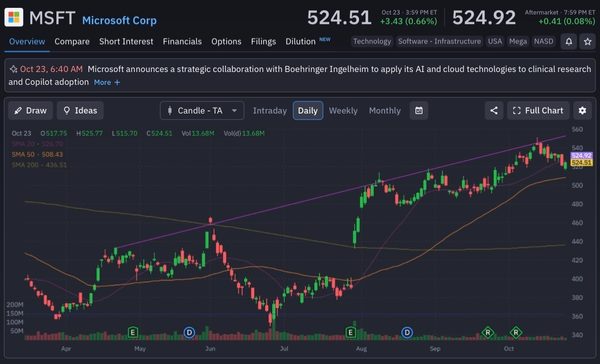This screenshot has height=364, width=600.
Task: Click the Software - Infrastructure tag
Action: [439, 41]
